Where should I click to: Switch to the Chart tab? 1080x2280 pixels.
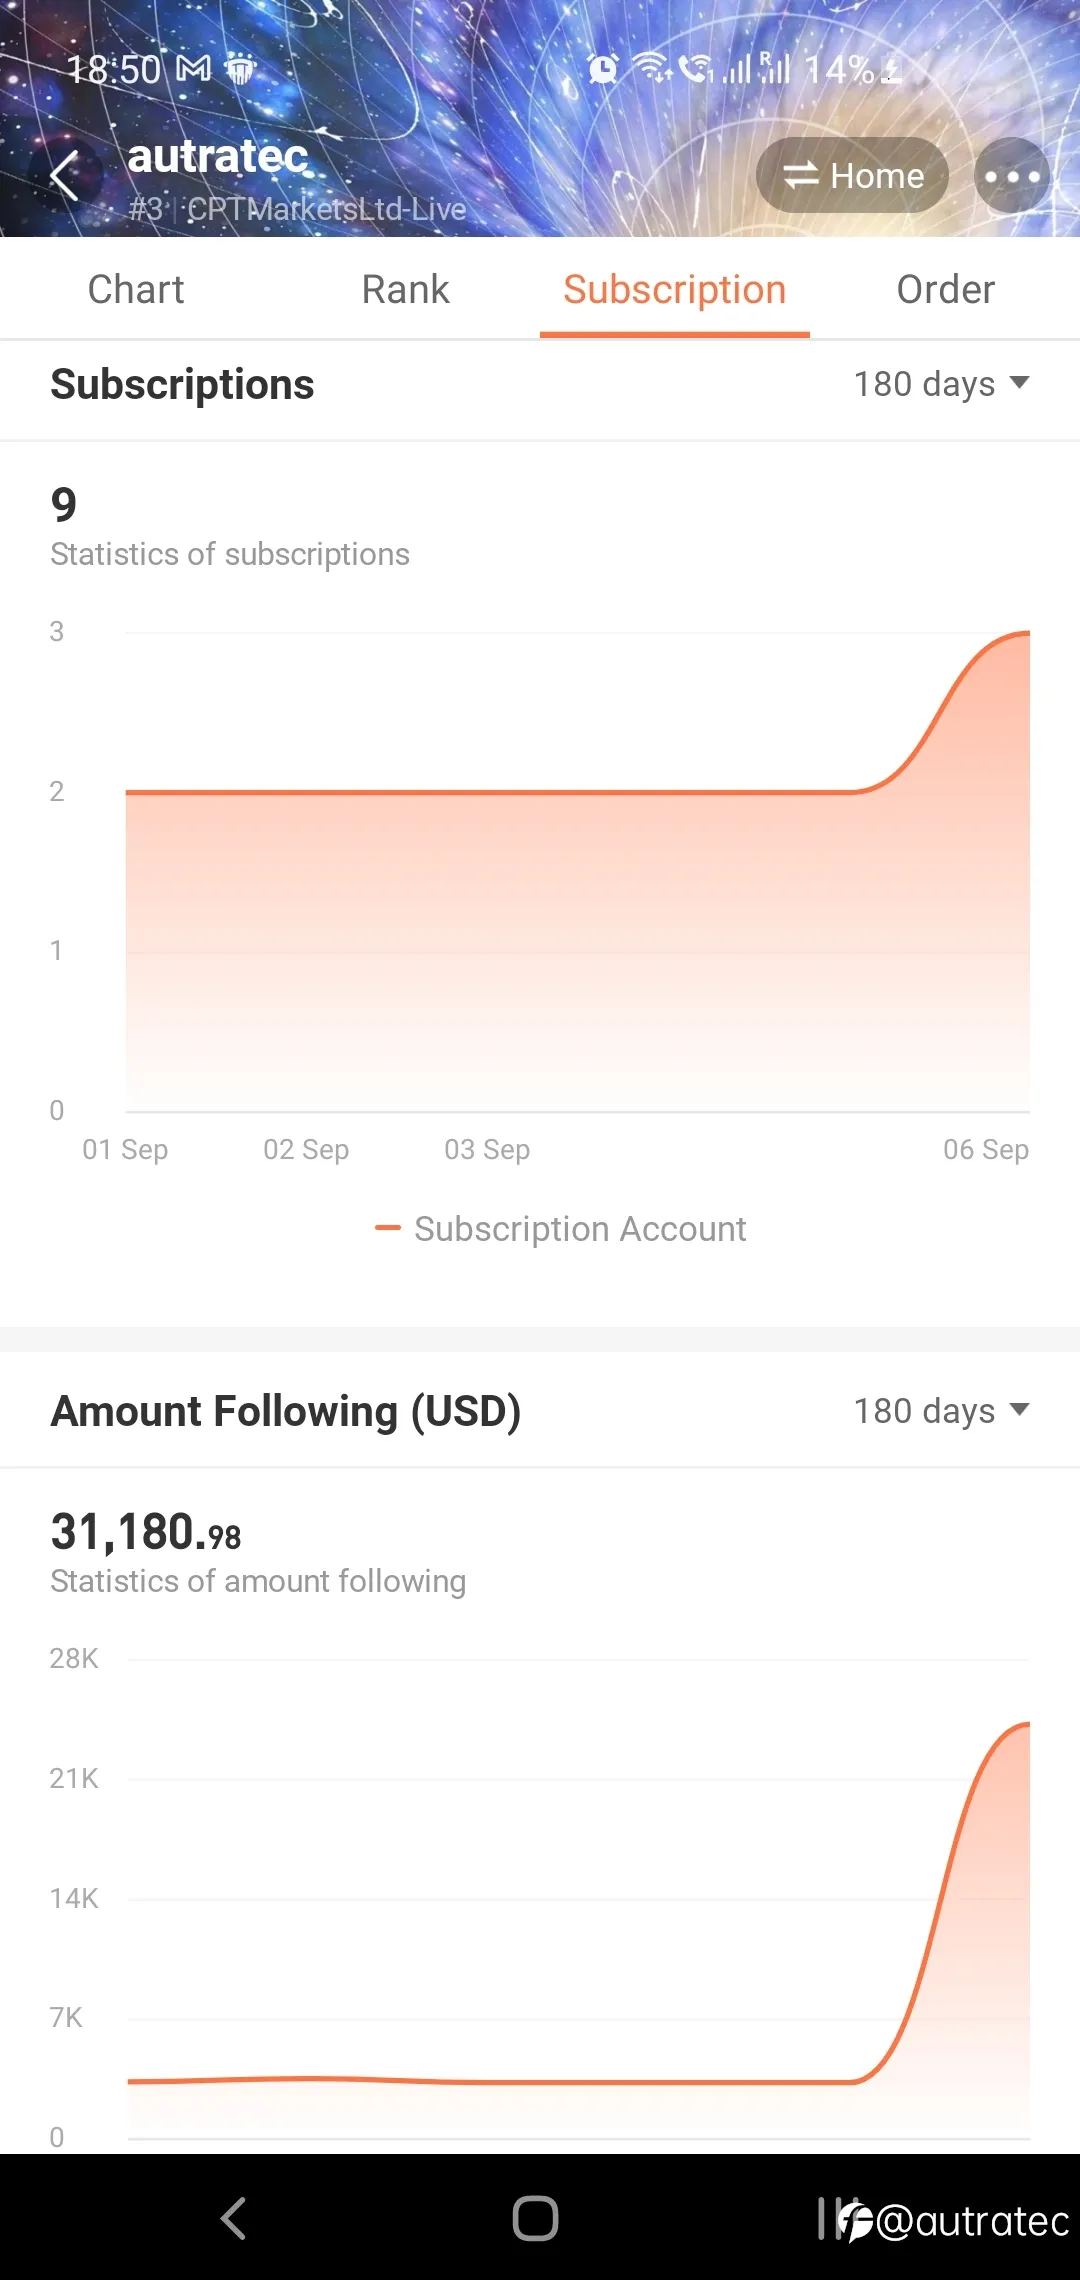point(136,289)
